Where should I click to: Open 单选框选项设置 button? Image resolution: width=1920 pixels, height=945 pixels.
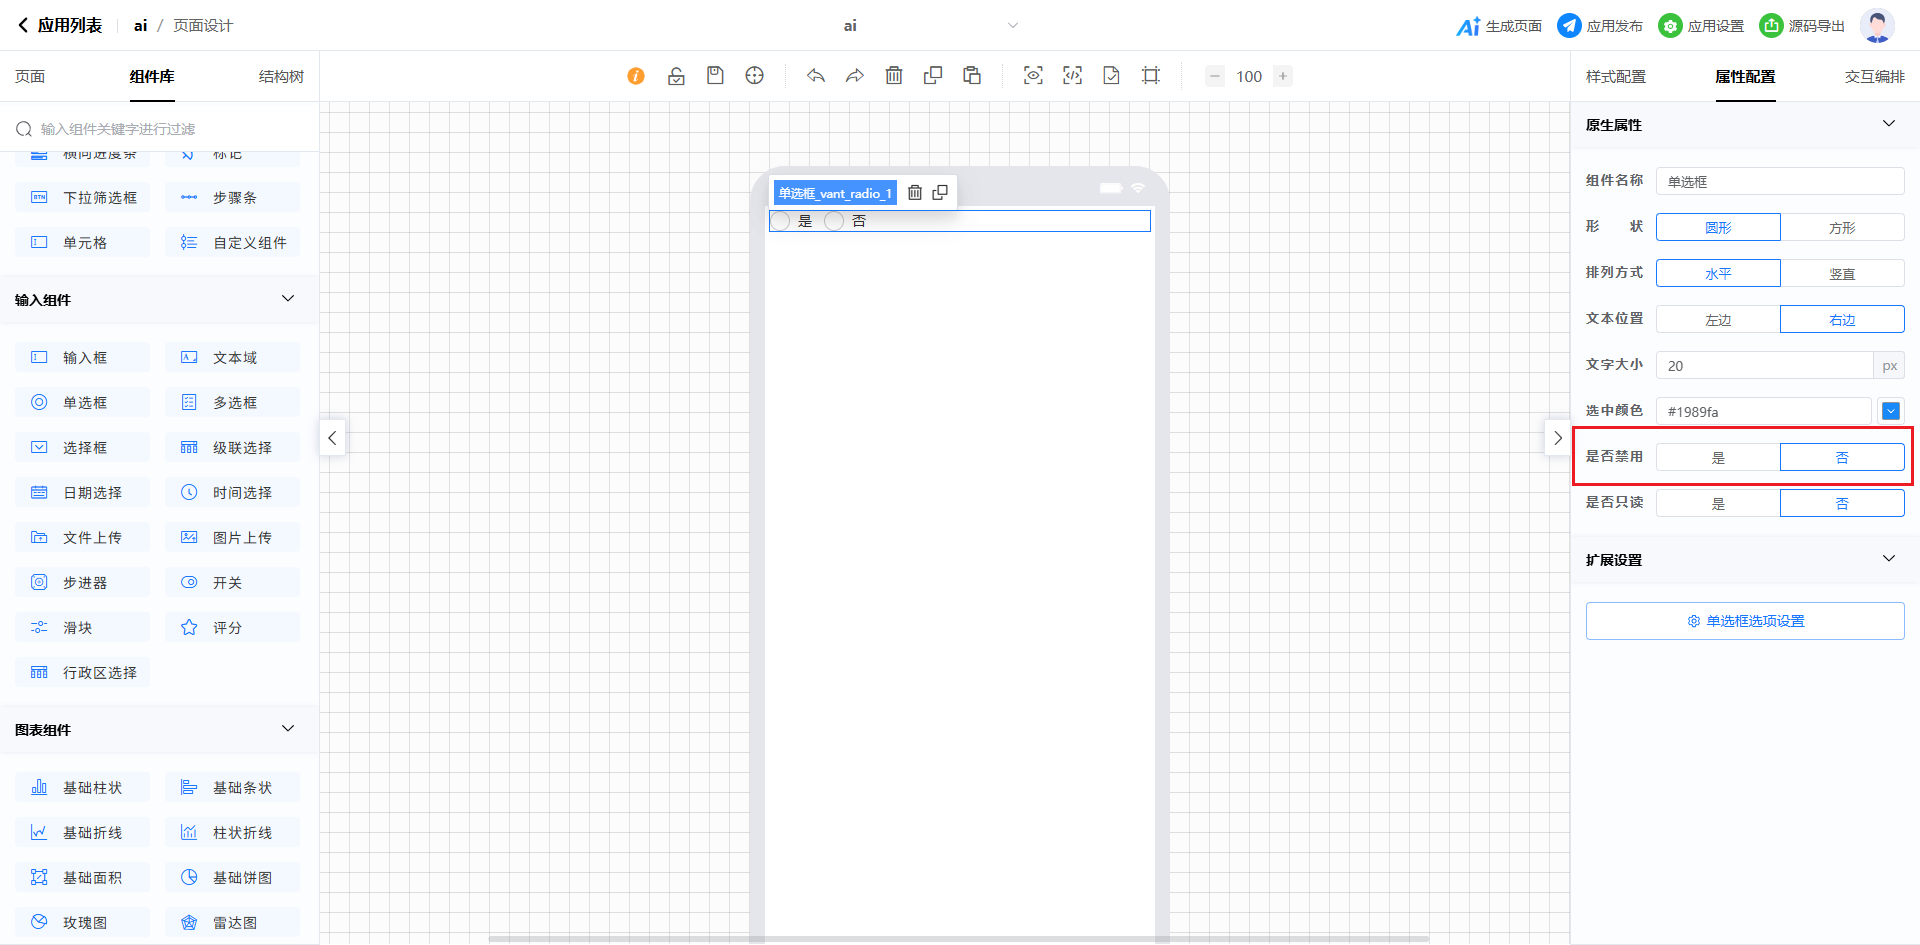[1745, 621]
